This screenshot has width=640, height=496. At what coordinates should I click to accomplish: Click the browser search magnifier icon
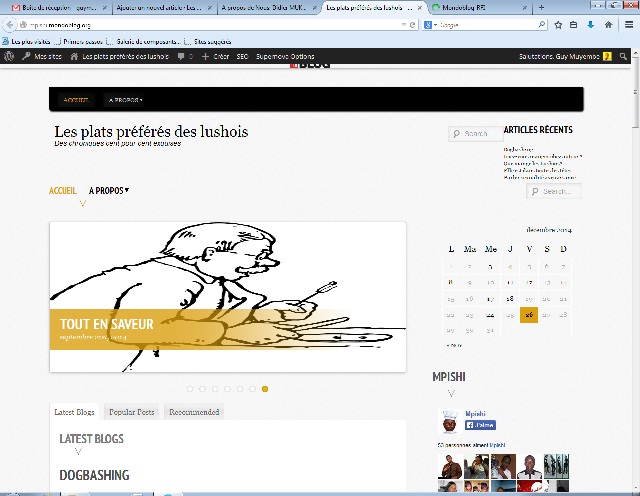tap(541, 24)
